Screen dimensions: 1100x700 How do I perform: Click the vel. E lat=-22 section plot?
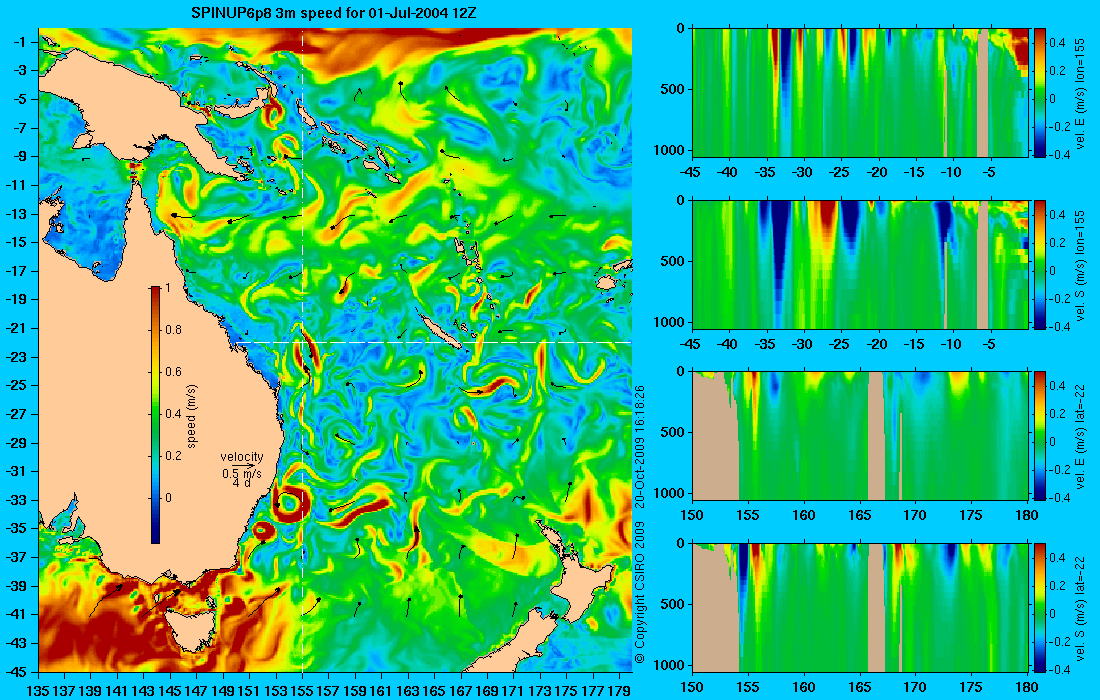pyautogui.click(x=860, y=436)
